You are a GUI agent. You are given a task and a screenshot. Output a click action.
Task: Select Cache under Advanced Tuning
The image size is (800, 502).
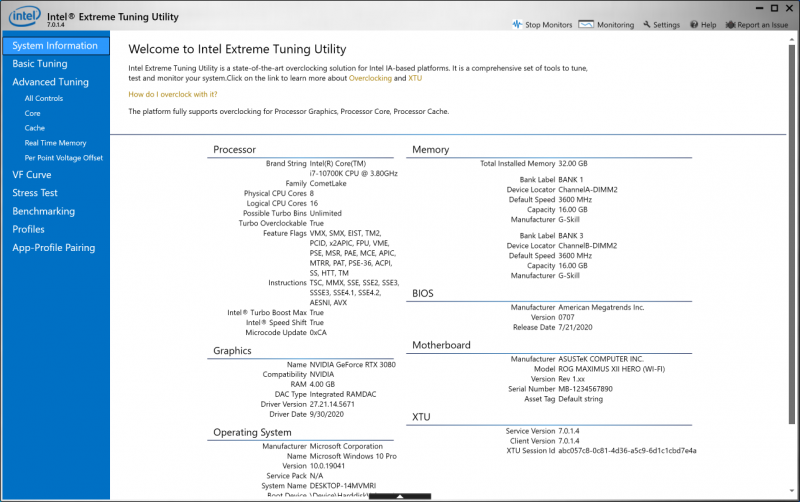pyautogui.click(x=35, y=128)
